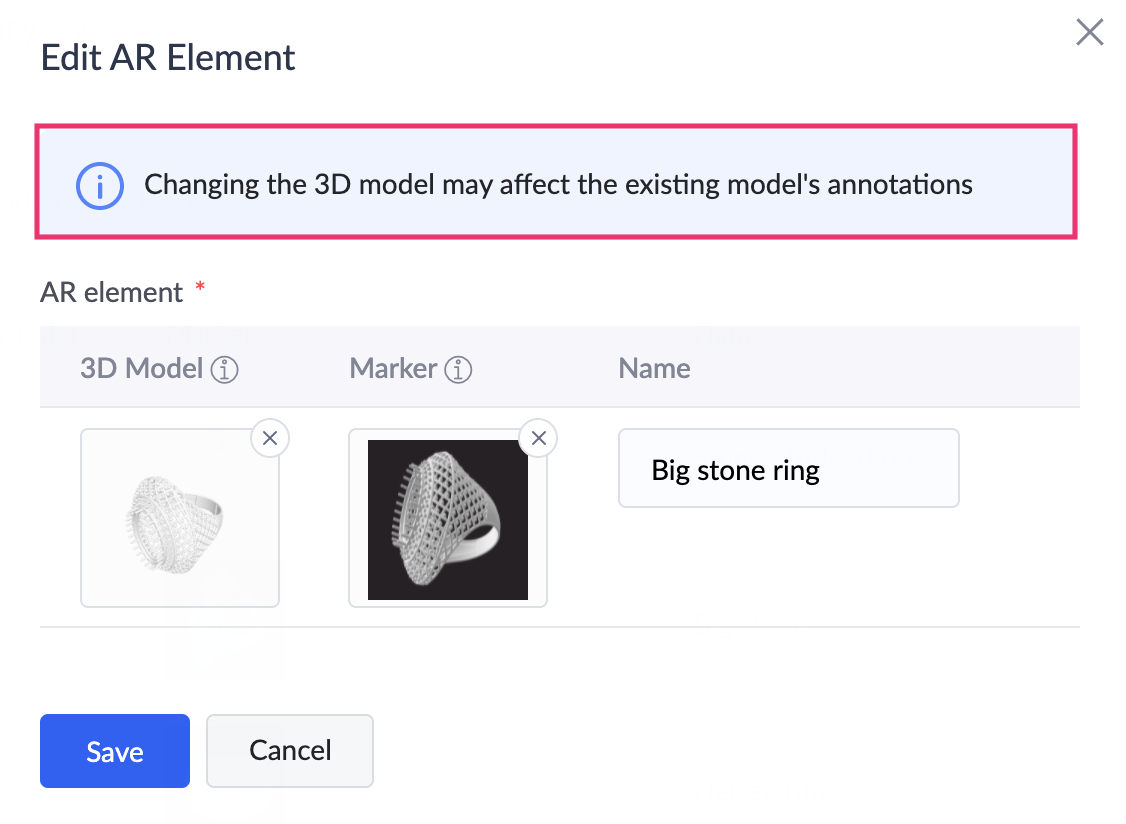Select the 3D model ring thumbnail

click(x=180, y=518)
